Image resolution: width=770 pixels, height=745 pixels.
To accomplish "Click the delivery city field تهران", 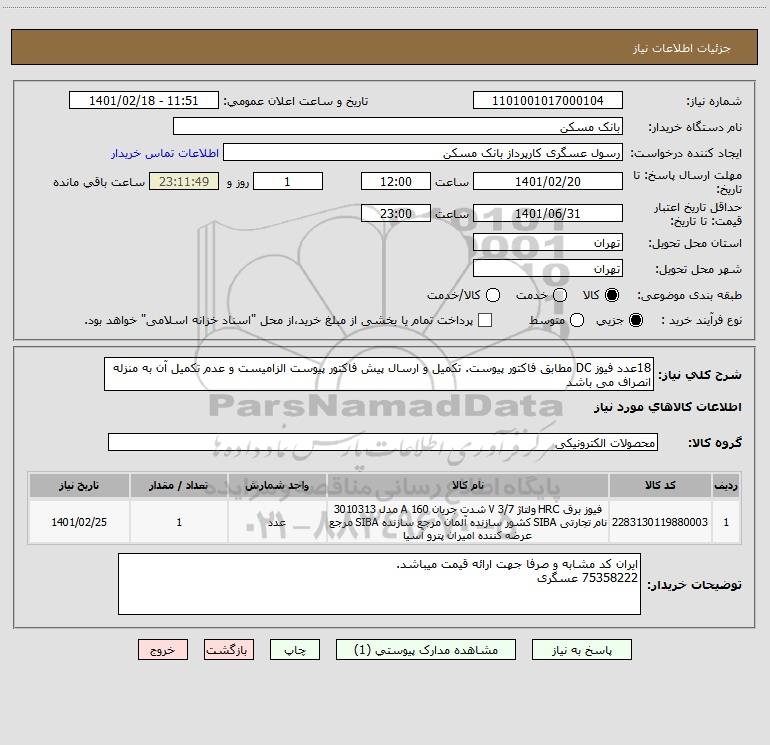I will (548, 269).
